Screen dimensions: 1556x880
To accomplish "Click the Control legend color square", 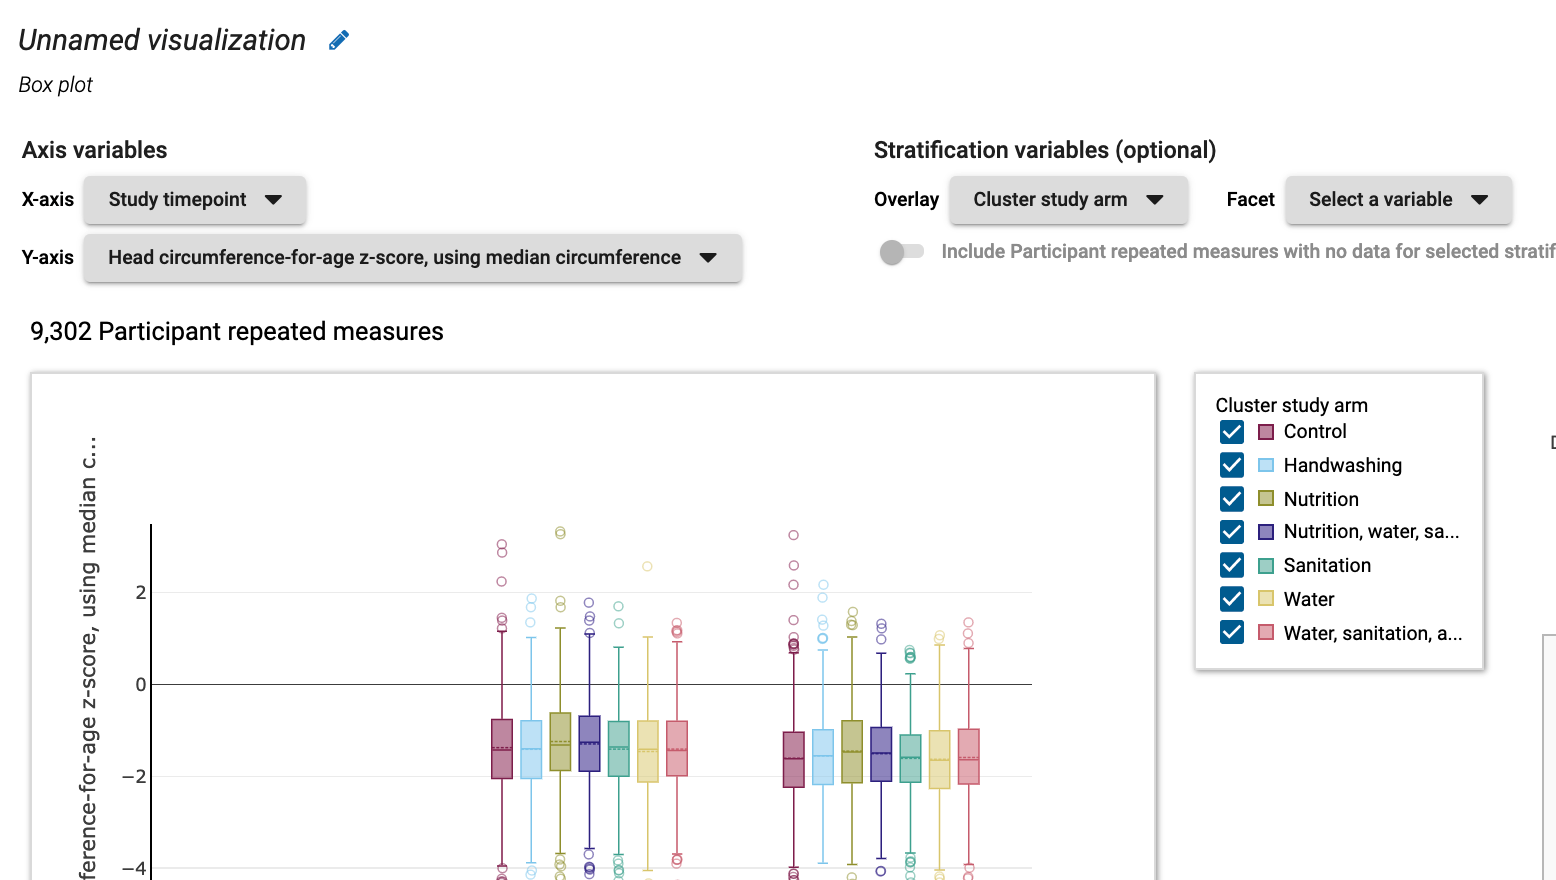I will [1266, 432].
